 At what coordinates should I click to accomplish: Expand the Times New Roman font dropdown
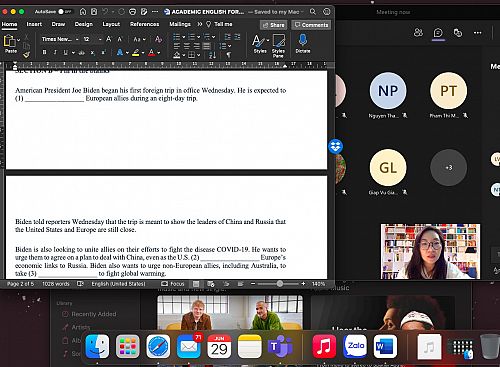point(77,39)
